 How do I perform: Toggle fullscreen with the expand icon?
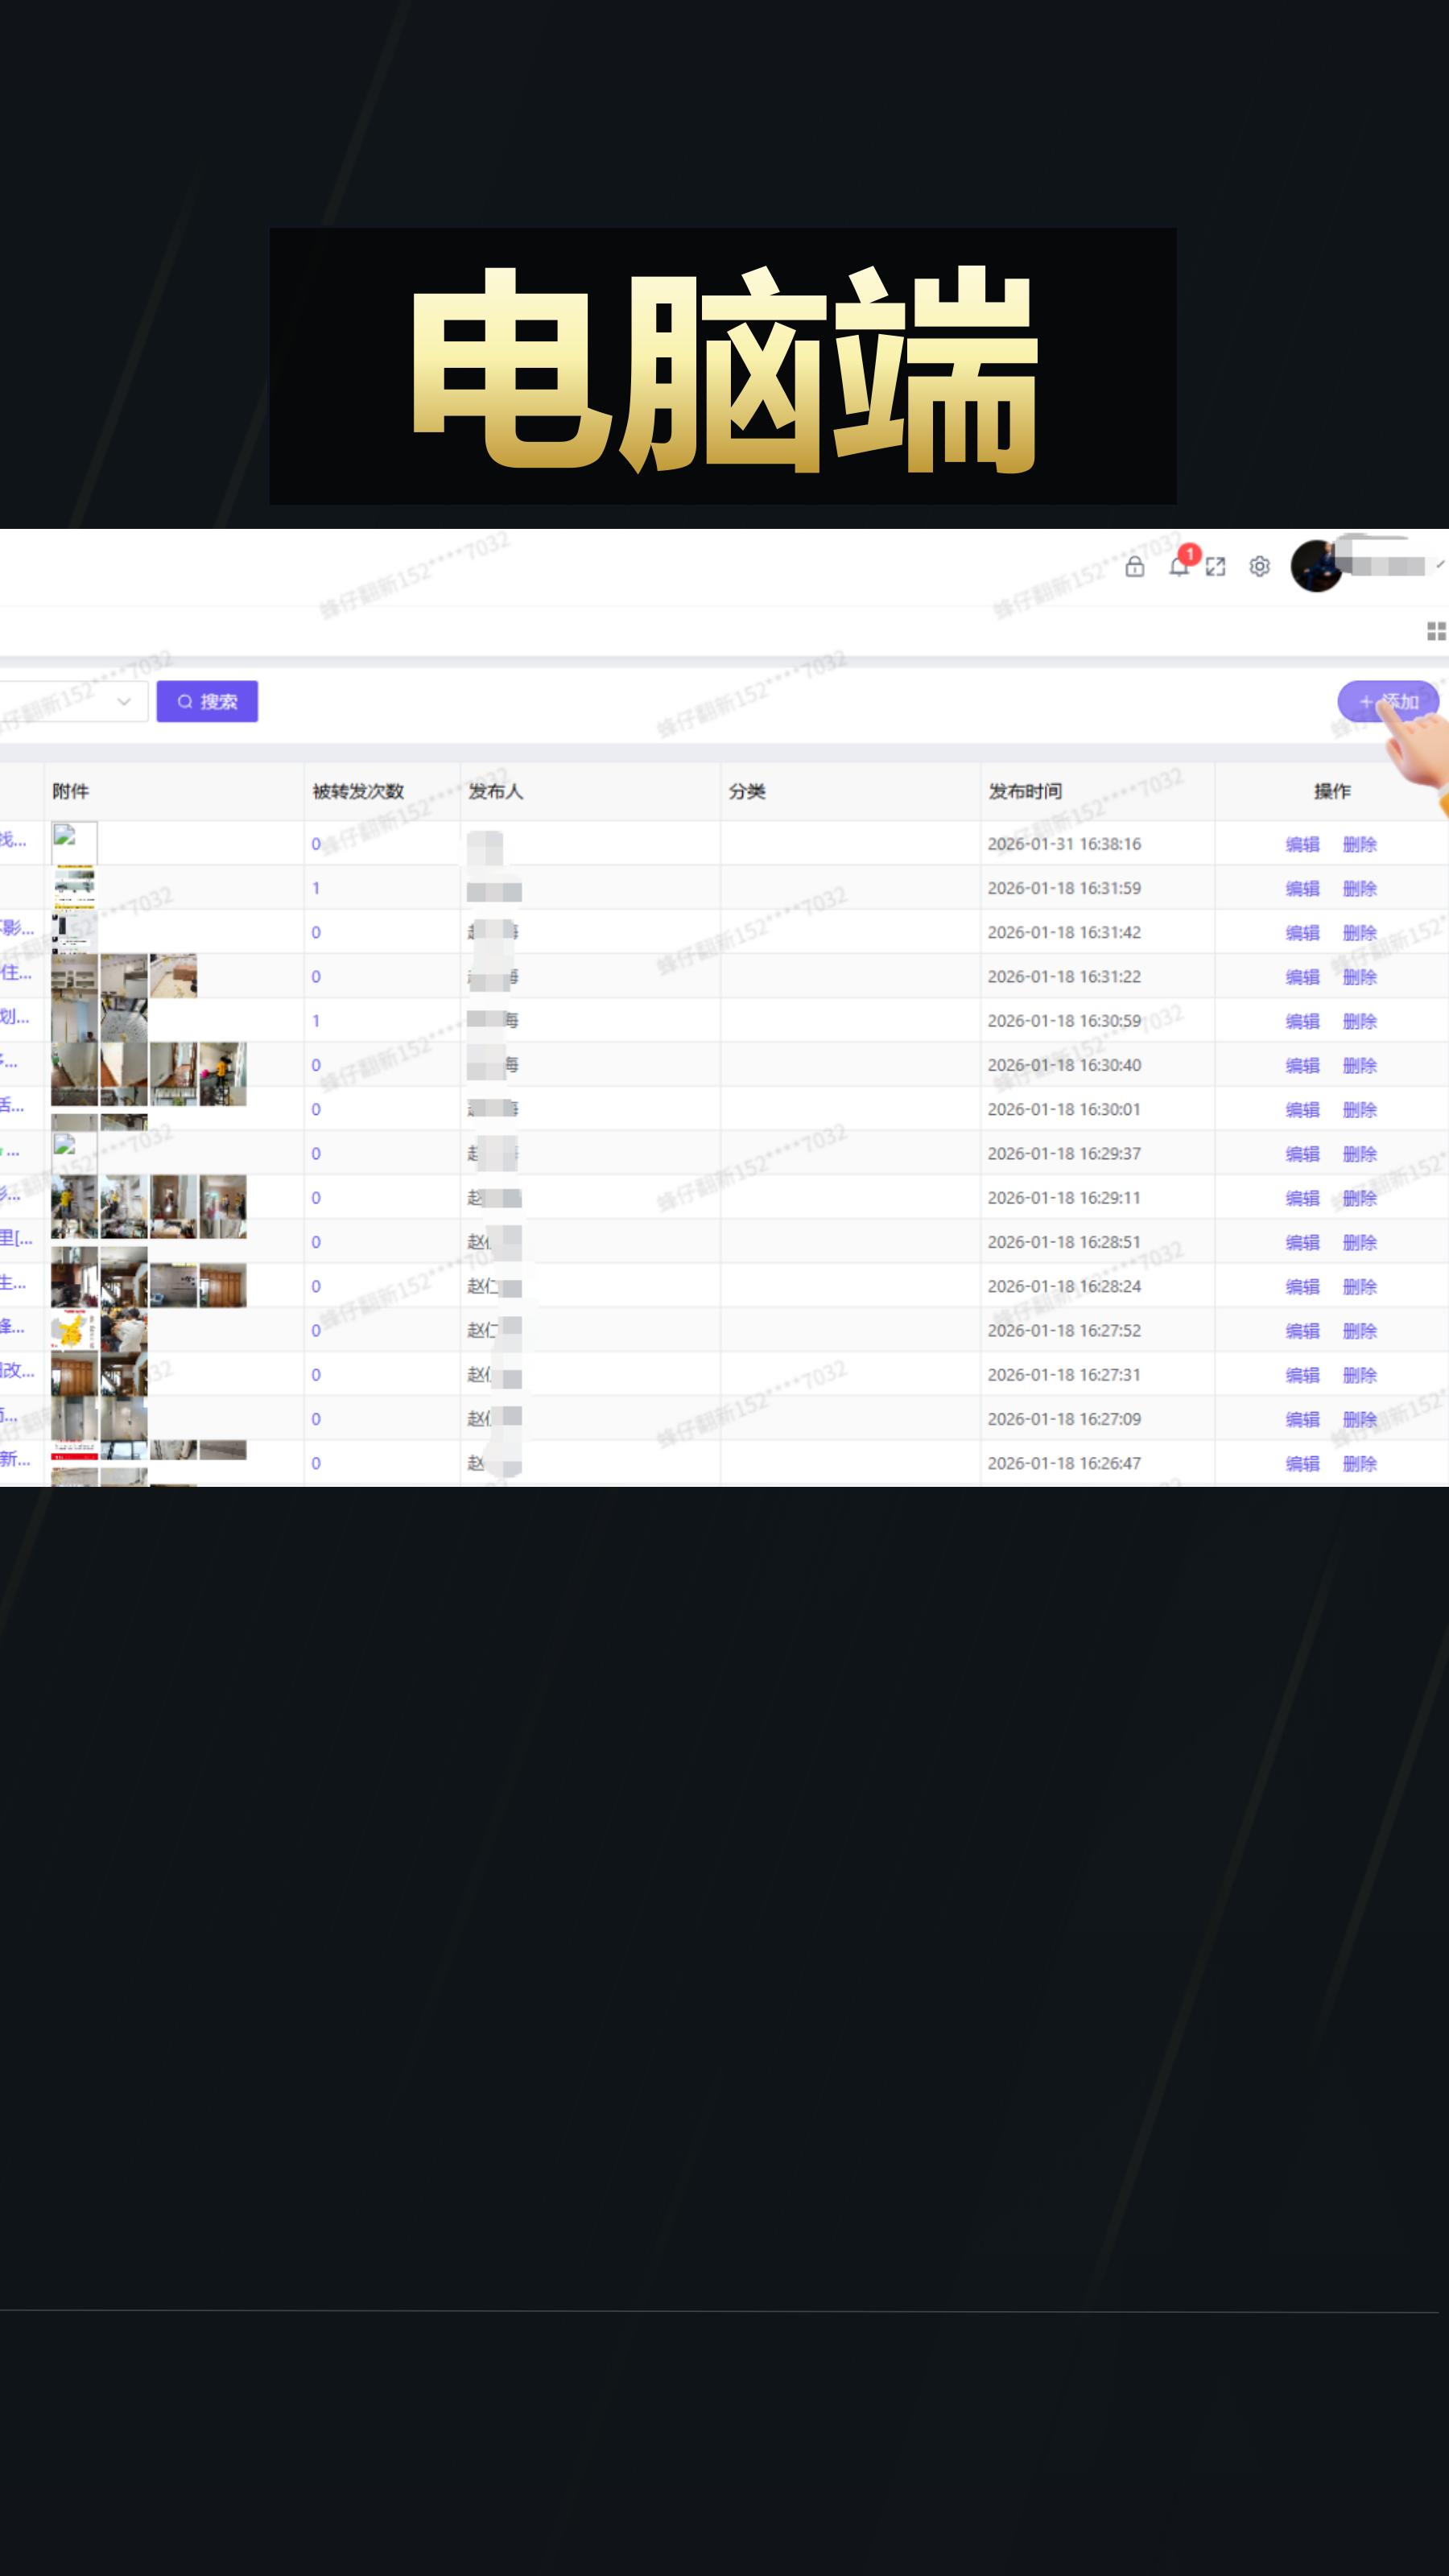coord(1215,567)
